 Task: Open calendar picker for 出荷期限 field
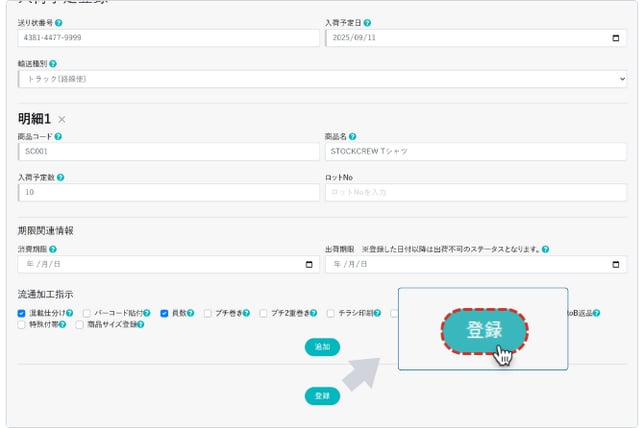pos(615,265)
